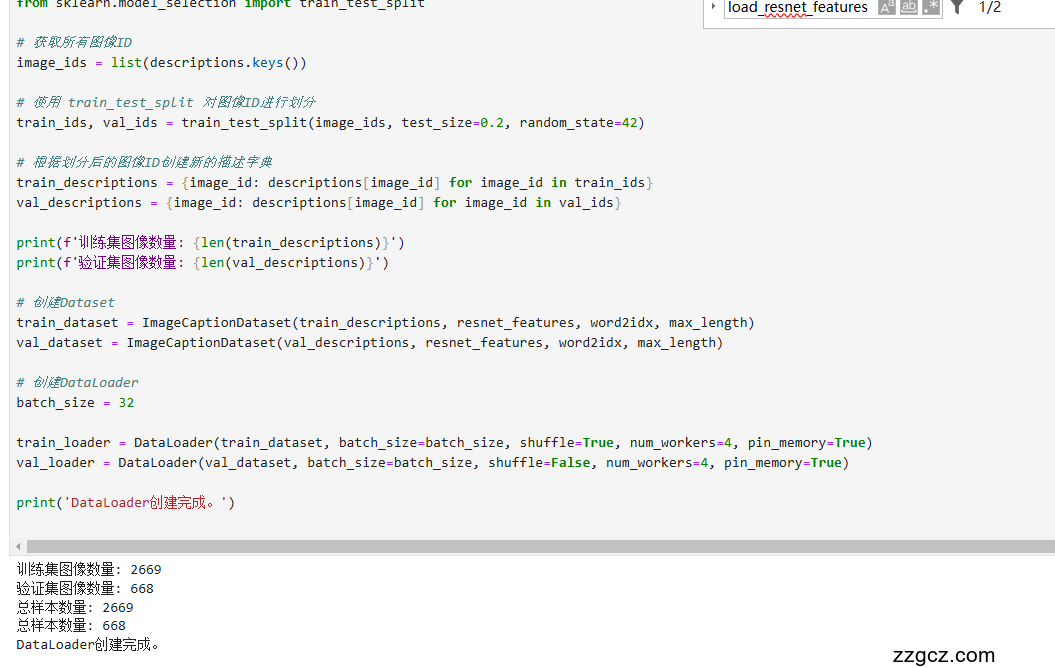Expand the replace row with the arrow

713,7
